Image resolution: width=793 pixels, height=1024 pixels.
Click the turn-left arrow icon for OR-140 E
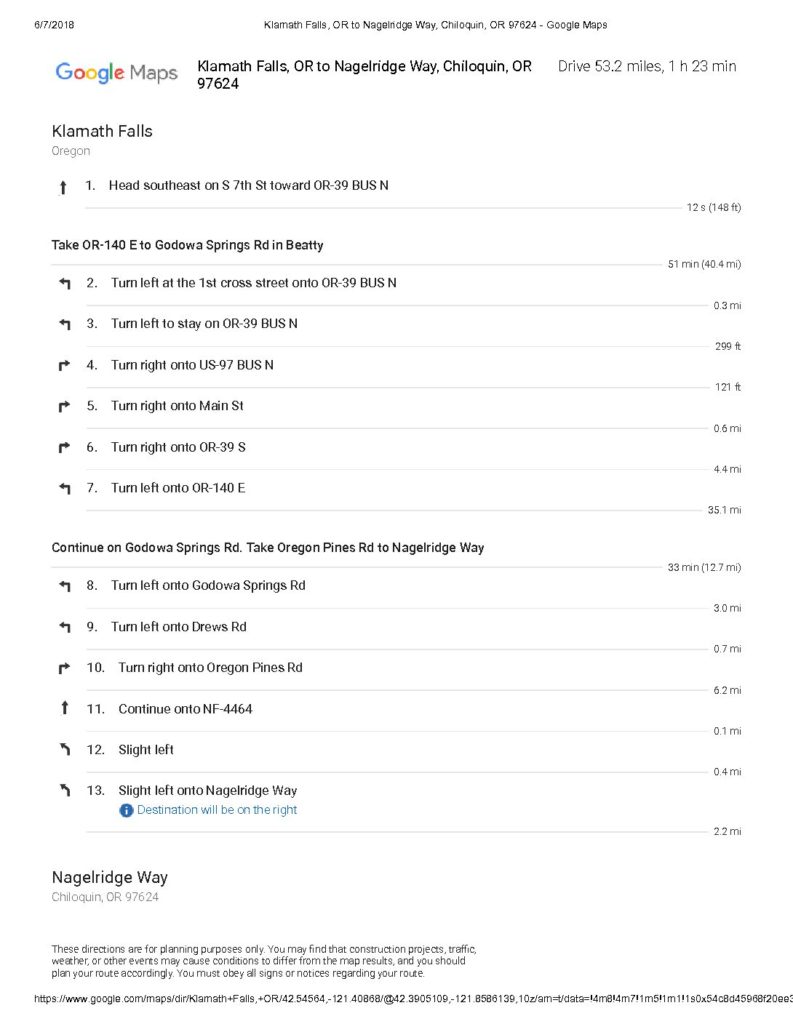65,488
